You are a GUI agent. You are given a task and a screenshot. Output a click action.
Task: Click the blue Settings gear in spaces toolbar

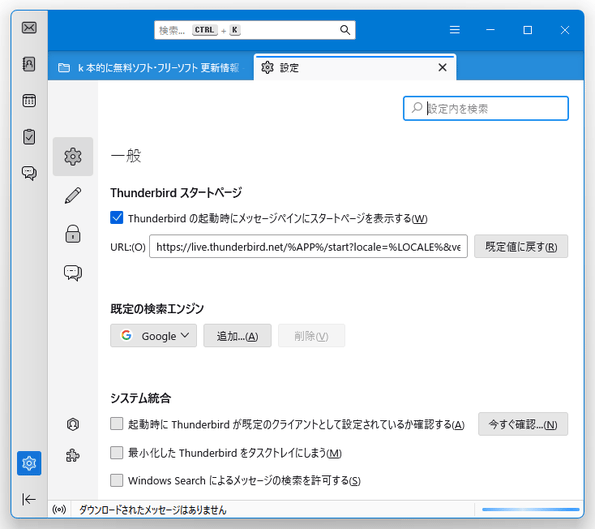point(29,463)
